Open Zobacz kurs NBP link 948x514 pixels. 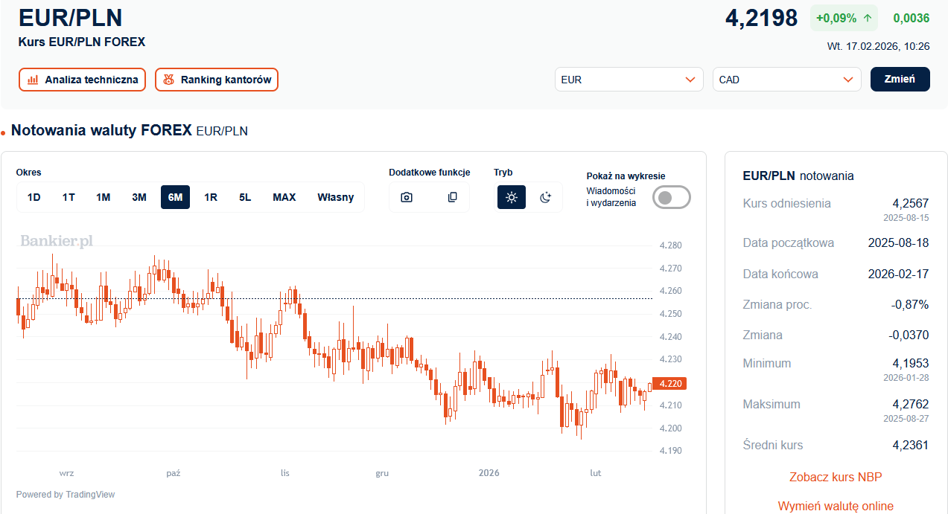click(836, 477)
